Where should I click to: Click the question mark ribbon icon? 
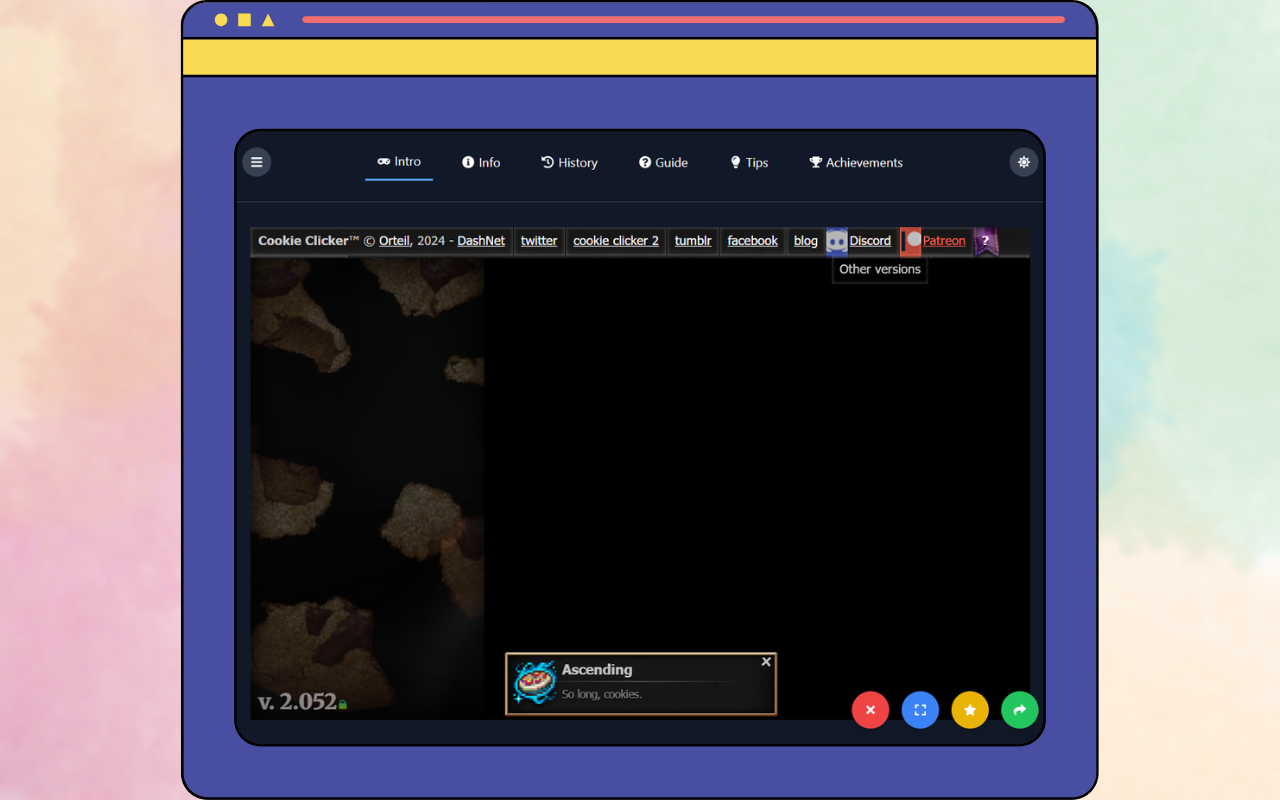985,241
